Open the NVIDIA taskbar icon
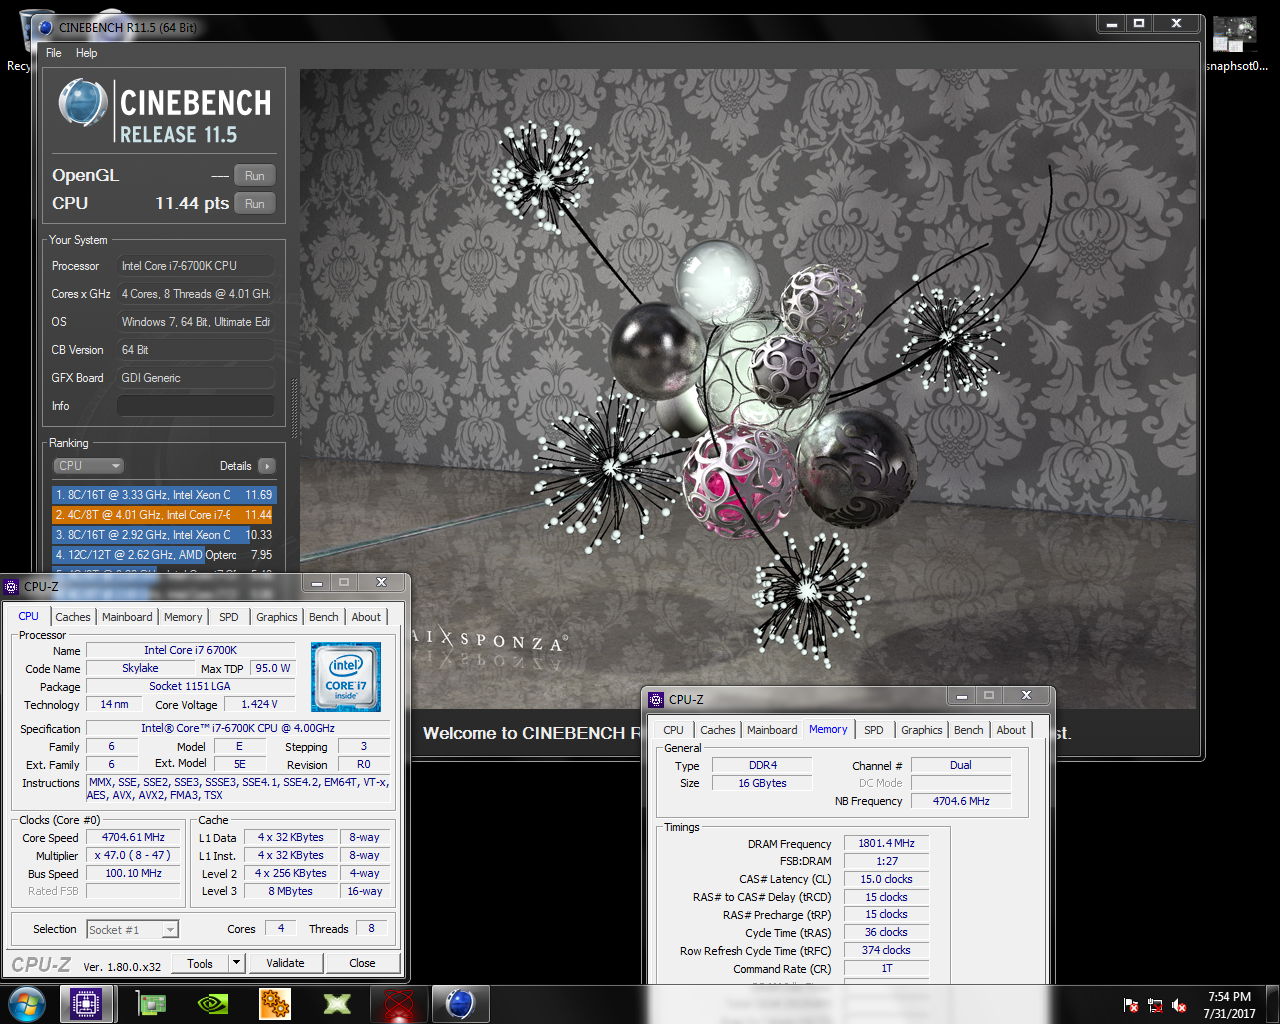This screenshot has width=1280, height=1024. (213, 1003)
